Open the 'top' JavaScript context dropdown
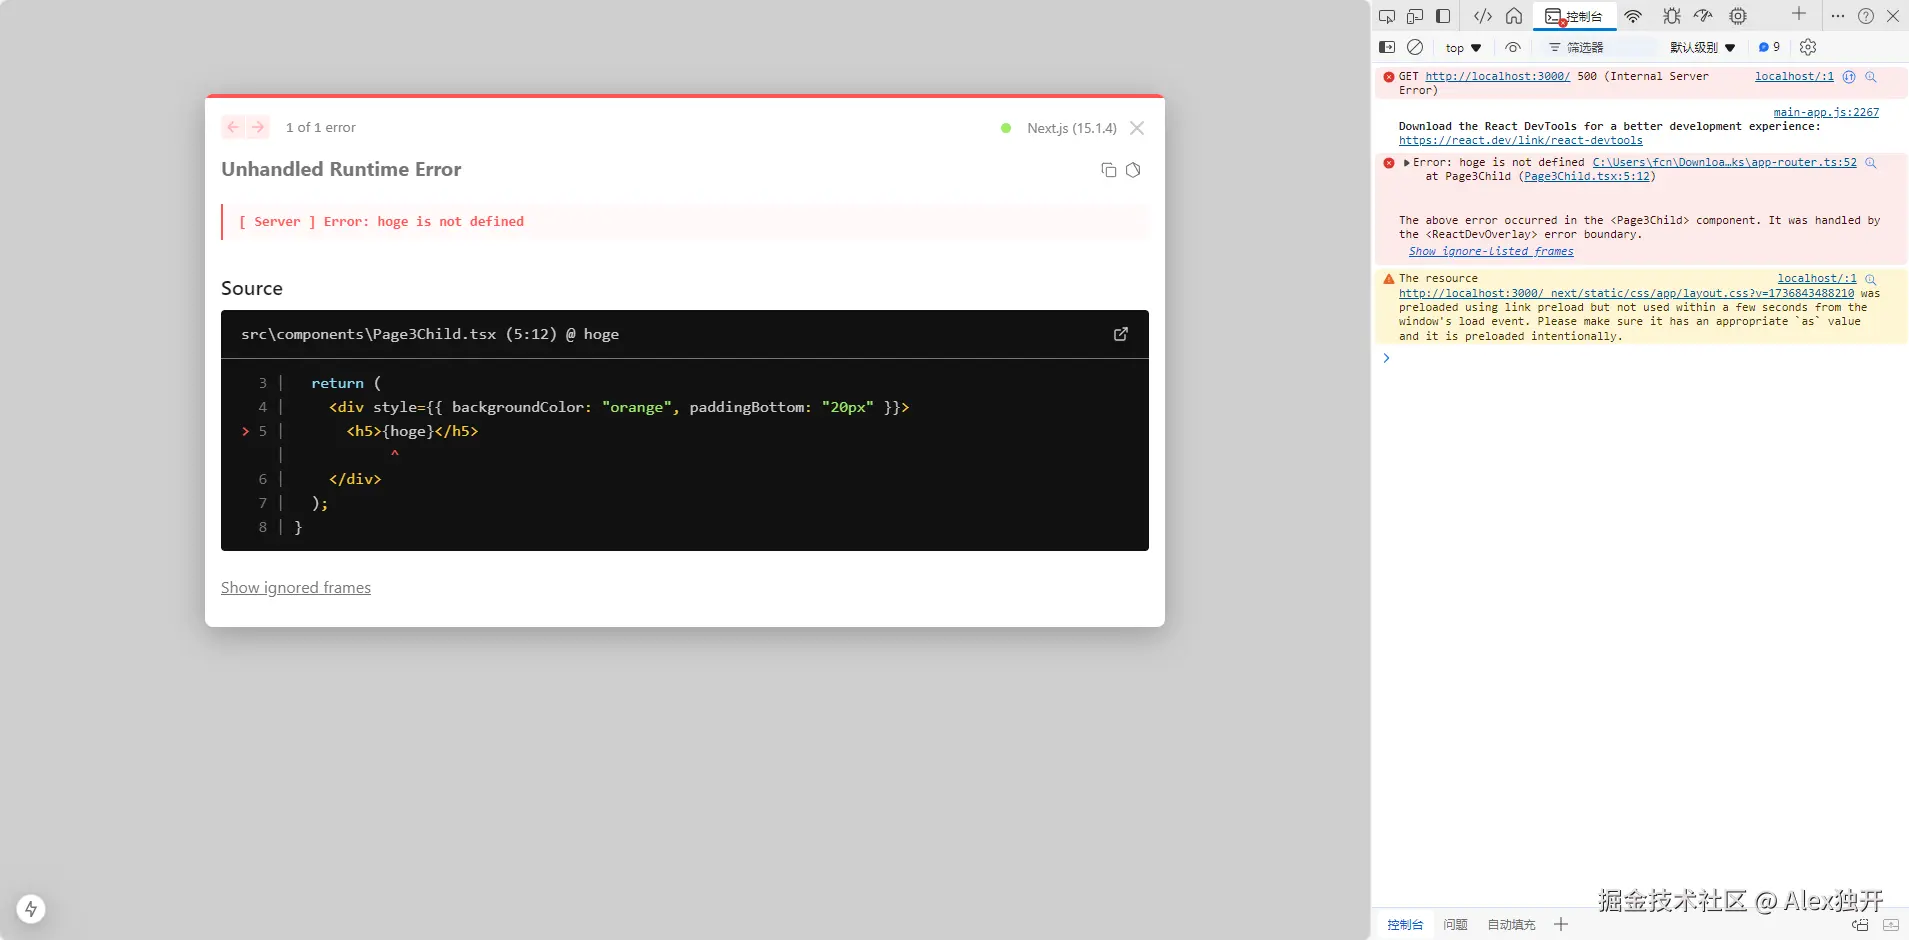 1463,48
